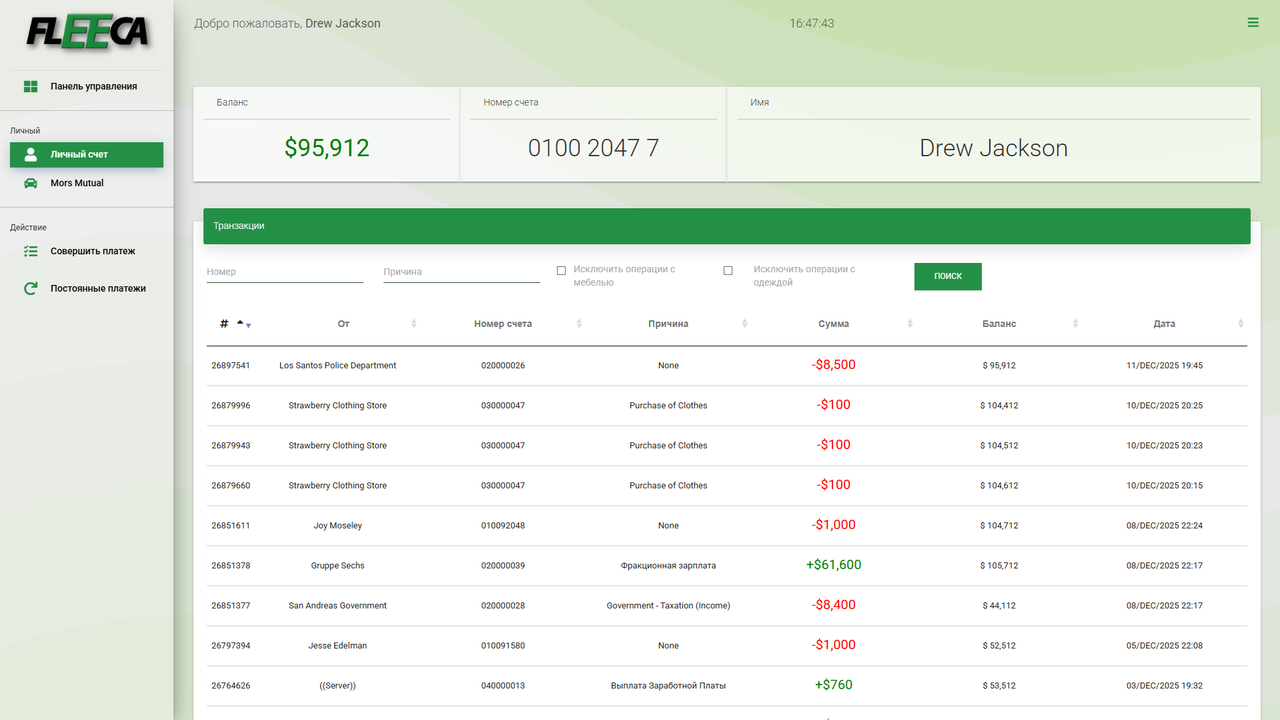Click Los Santos Police Department

[338, 366]
